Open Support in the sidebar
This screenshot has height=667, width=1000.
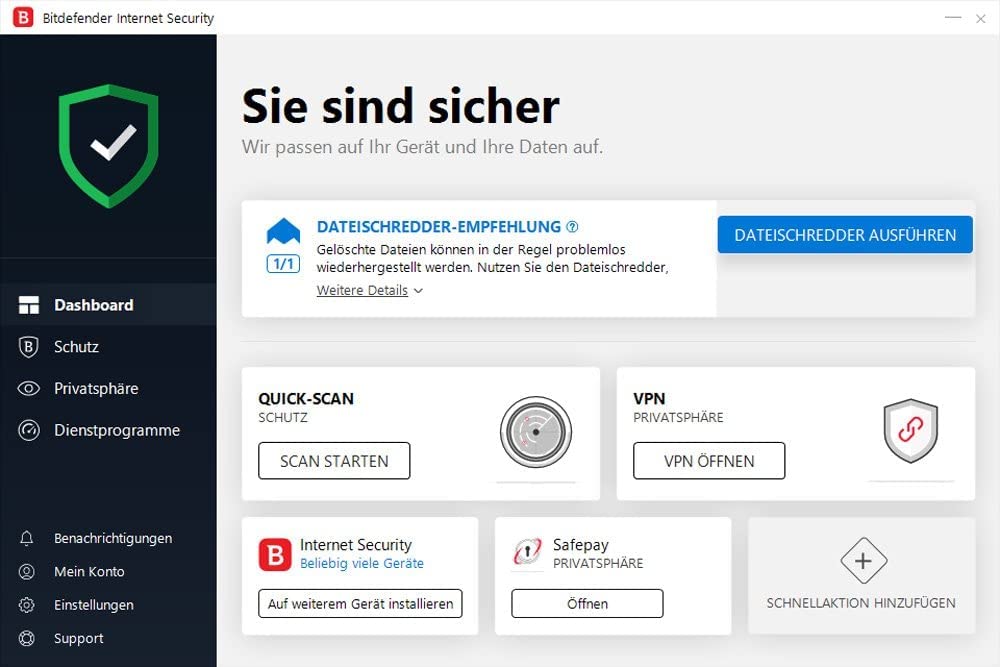tap(108, 638)
